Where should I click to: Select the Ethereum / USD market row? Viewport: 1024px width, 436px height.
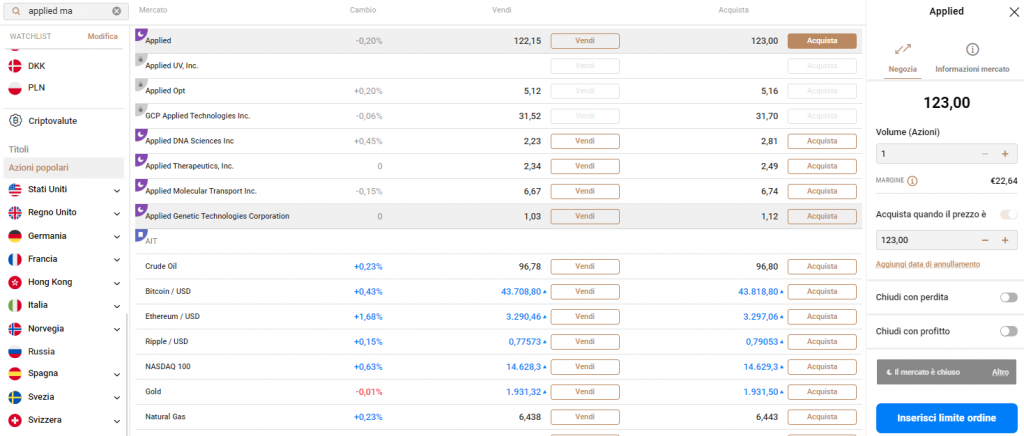498,317
